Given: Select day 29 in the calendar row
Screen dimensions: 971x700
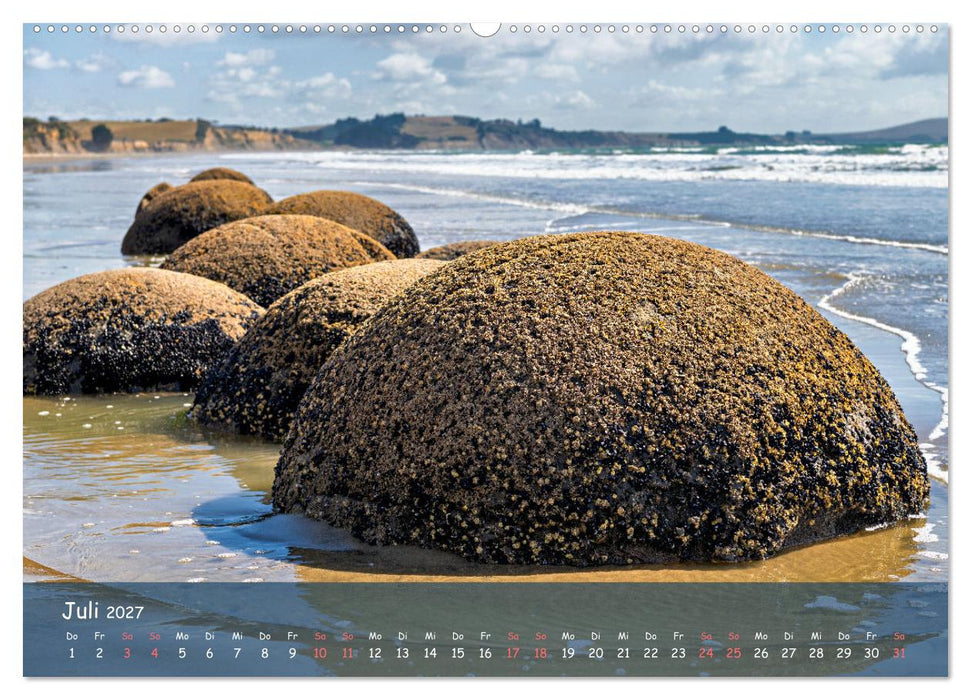Looking at the screenshot, I should pos(845,653).
